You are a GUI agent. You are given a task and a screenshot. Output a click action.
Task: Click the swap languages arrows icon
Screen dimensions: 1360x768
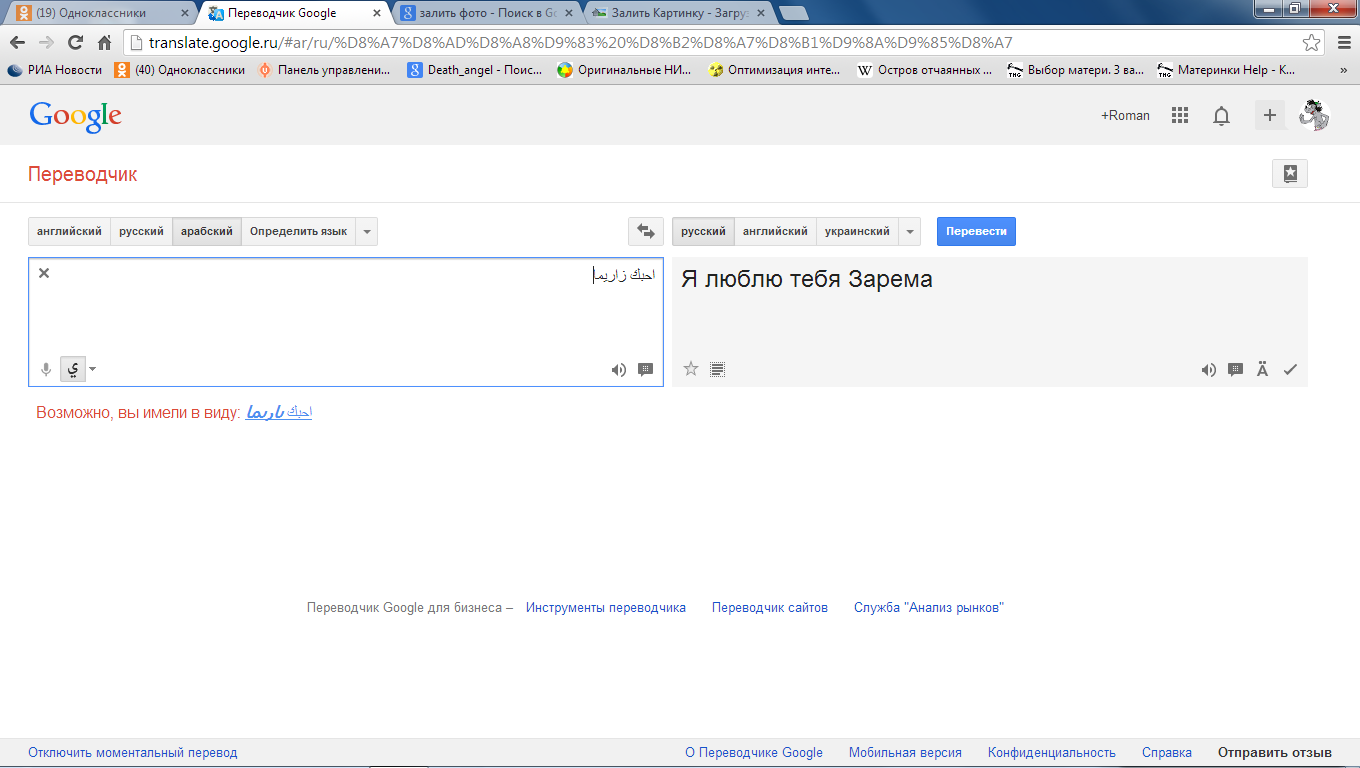(x=645, y=231)
